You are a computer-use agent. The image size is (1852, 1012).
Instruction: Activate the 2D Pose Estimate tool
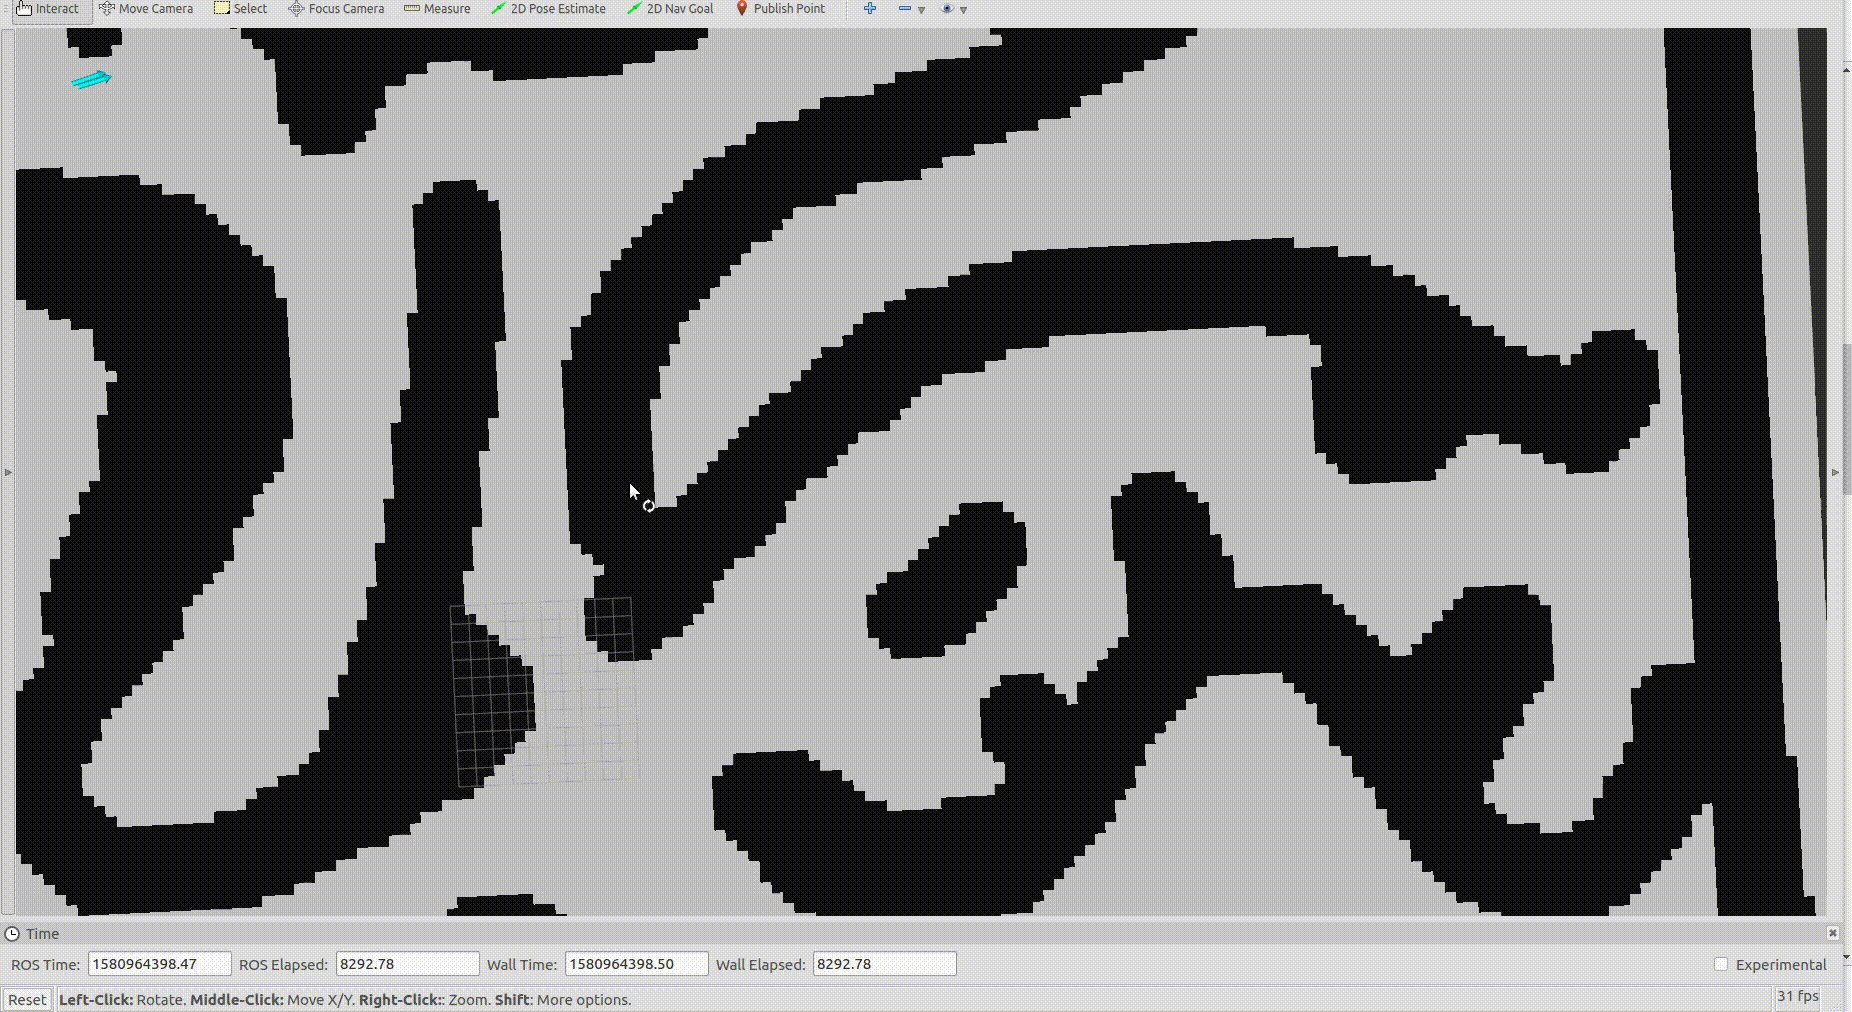(x=549, y=8)
